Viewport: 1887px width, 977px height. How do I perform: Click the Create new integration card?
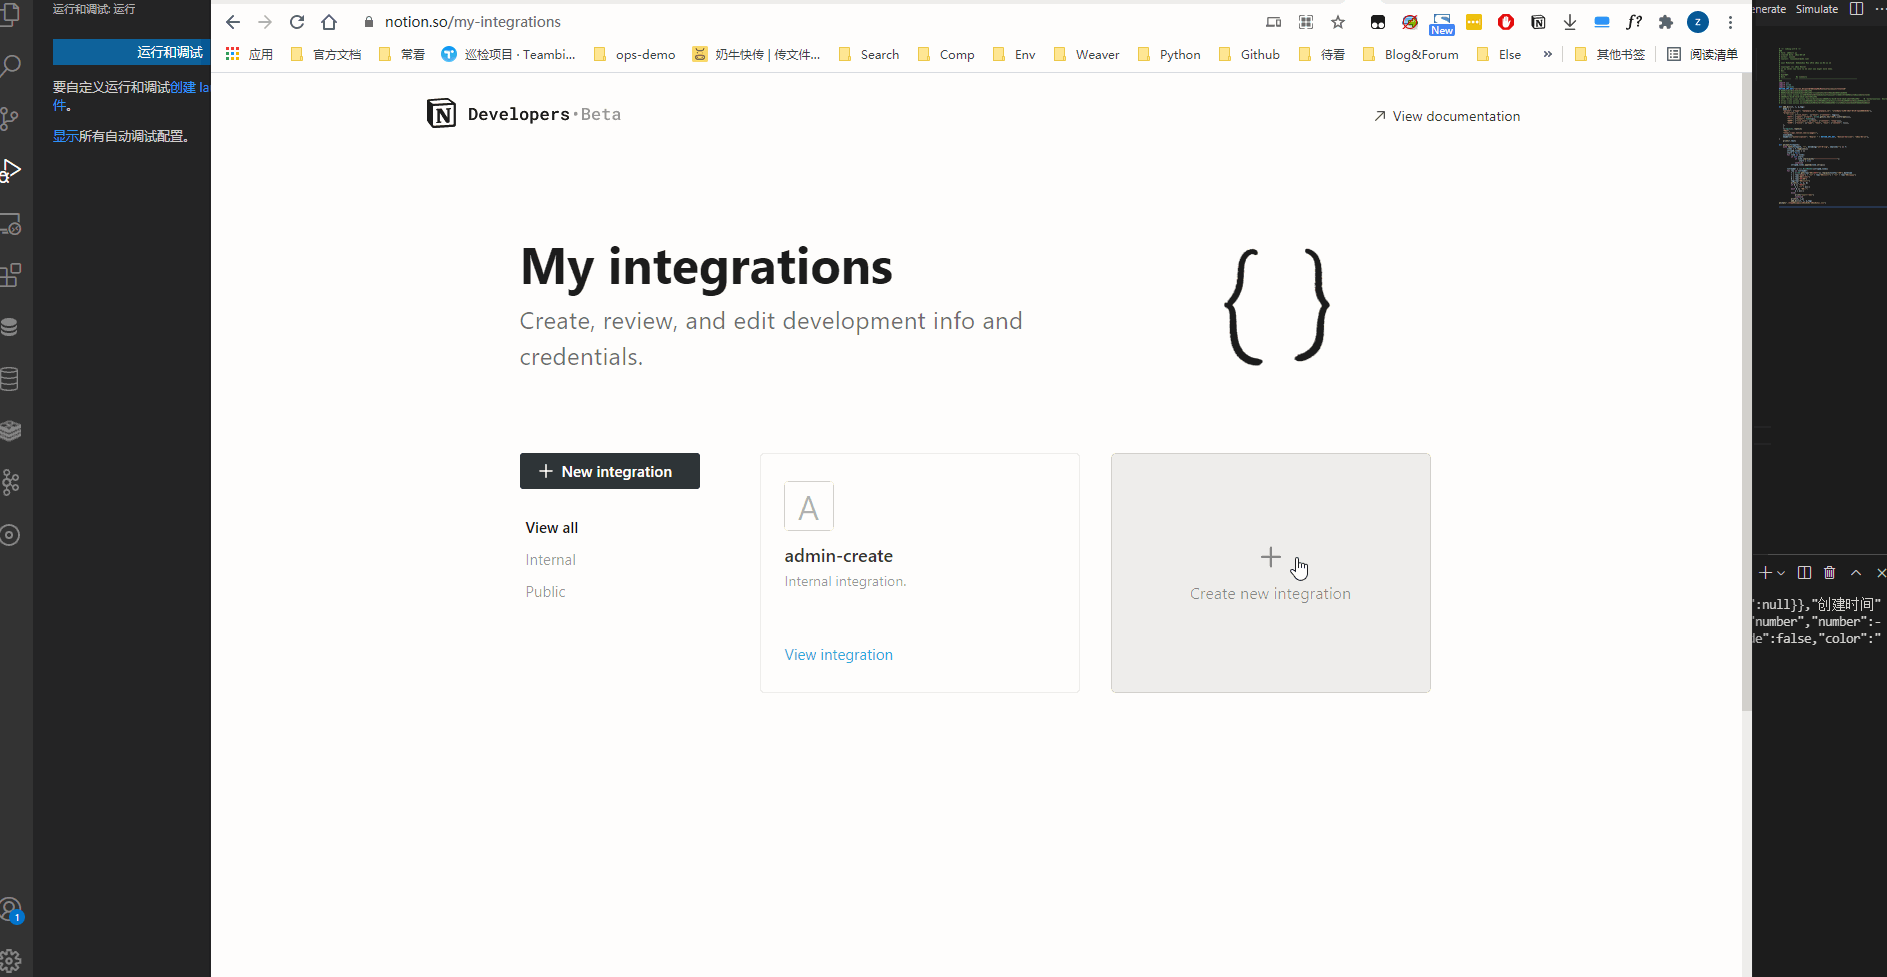[1270, 573]
